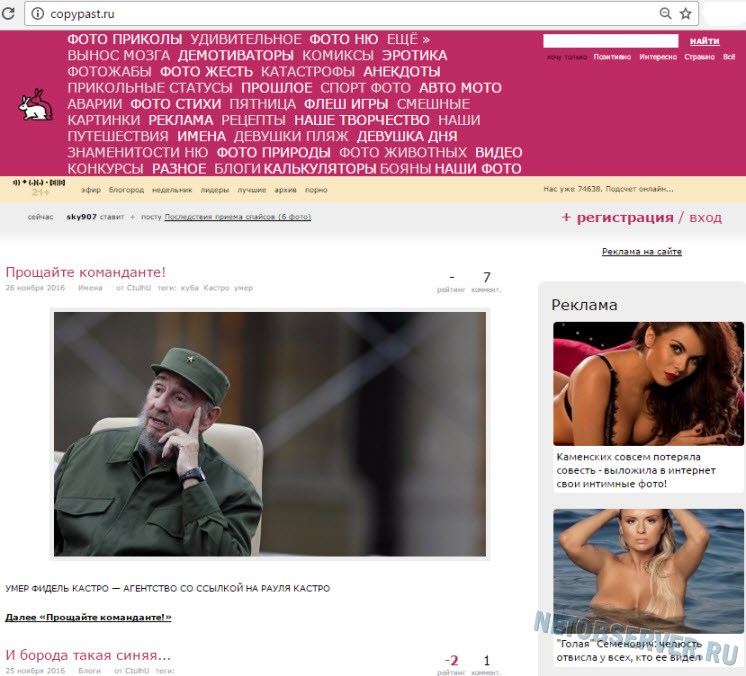Open the КАЛЬКУЛЯТОРЫ category

pyautogui.click(x=320, y=168)
